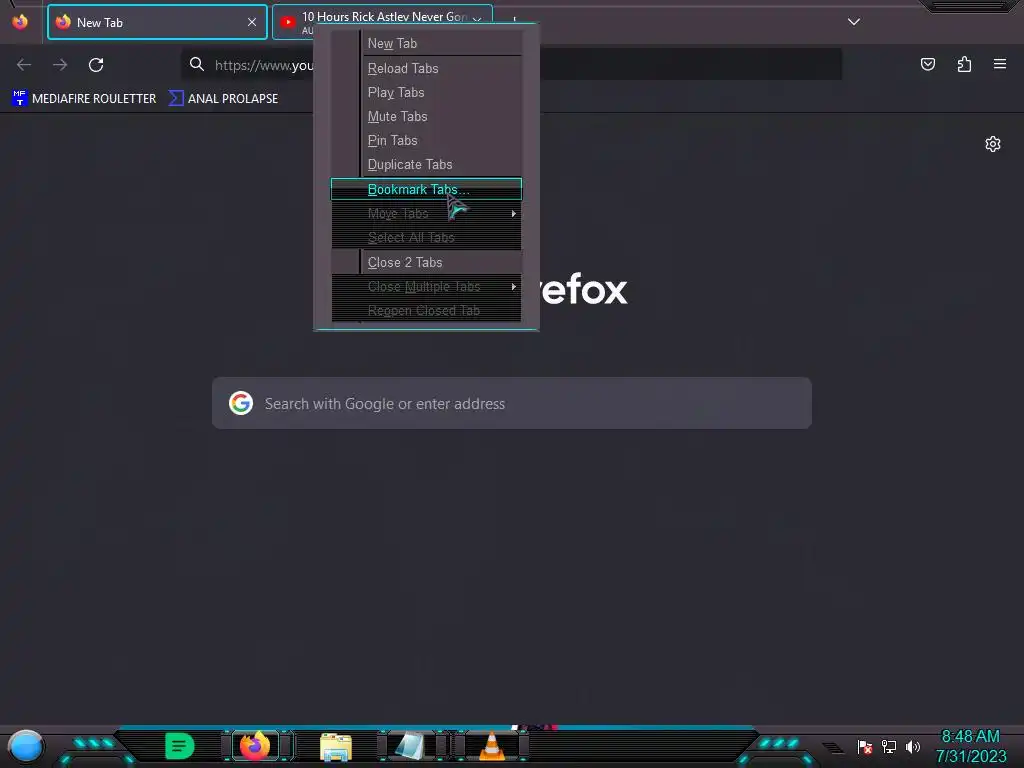1024x768 pixels.
Task: Choose Pin Tabs in the context menu
Action: point(426,140)
